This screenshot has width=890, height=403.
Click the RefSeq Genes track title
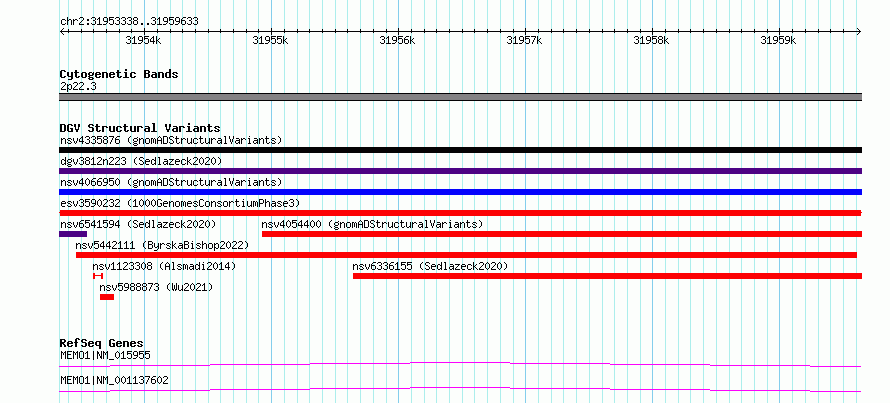(102, 343)
